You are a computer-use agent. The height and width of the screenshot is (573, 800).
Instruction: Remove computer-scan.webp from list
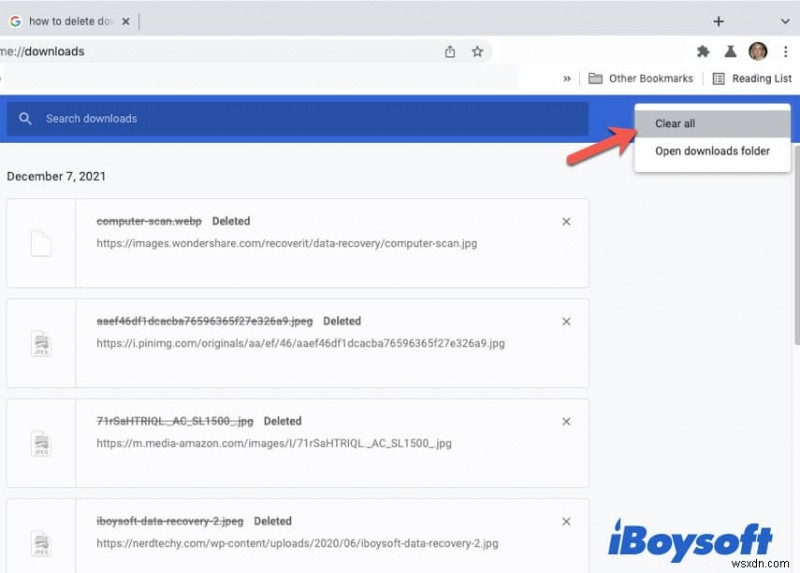tap(566, 221)
